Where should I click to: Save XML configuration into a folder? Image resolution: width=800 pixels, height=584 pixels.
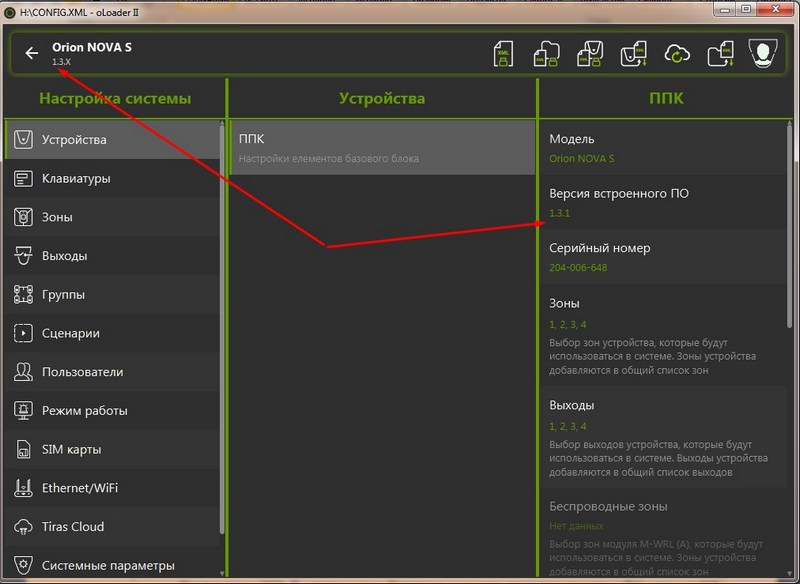click(546, 54)
